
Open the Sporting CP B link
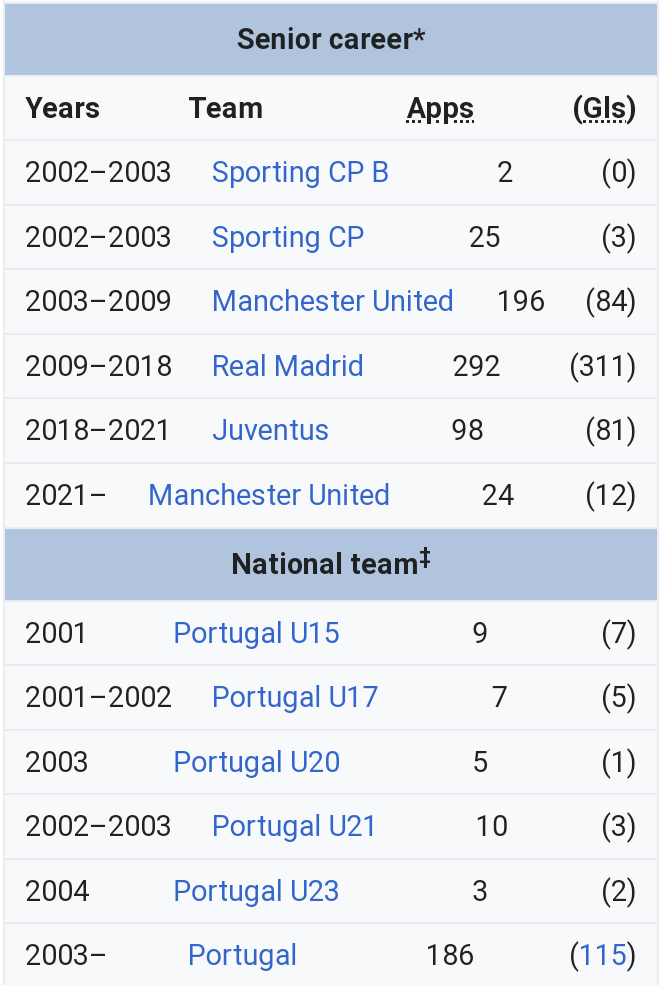tap(300, 173)
